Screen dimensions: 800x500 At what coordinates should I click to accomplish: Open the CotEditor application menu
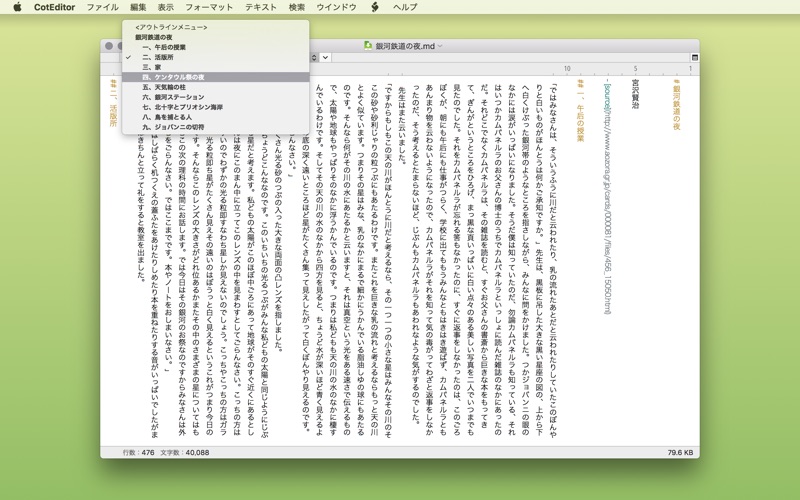(55, 7)
